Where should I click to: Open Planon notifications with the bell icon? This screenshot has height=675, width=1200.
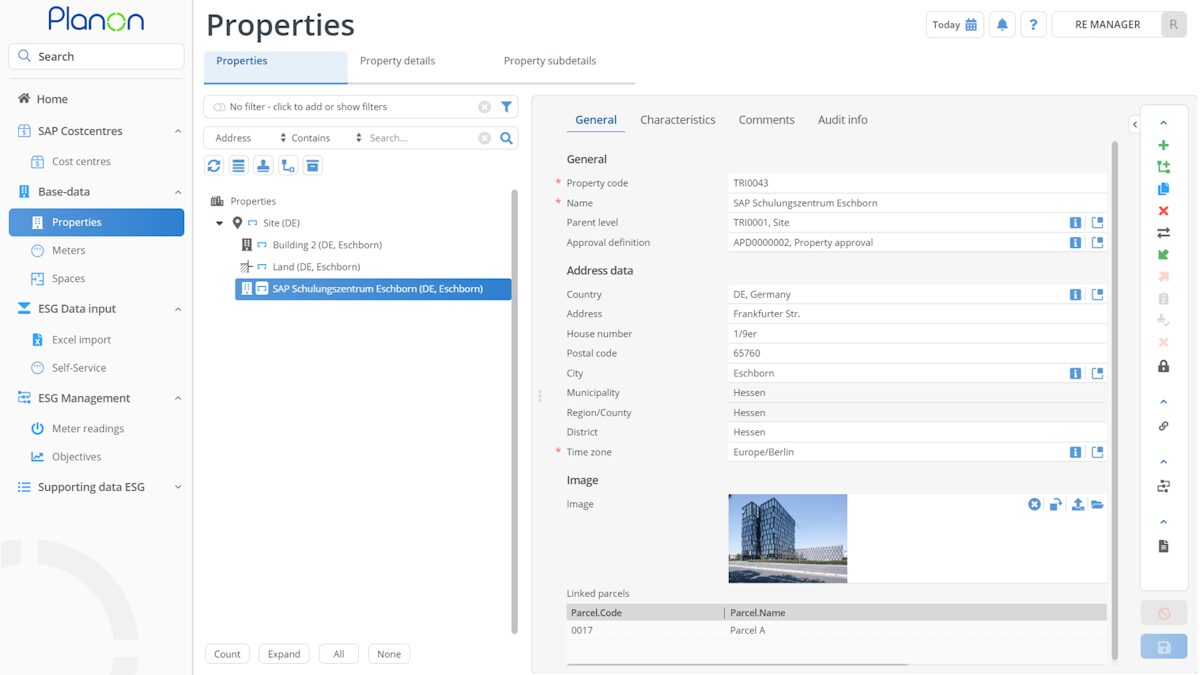[1002, 23]
